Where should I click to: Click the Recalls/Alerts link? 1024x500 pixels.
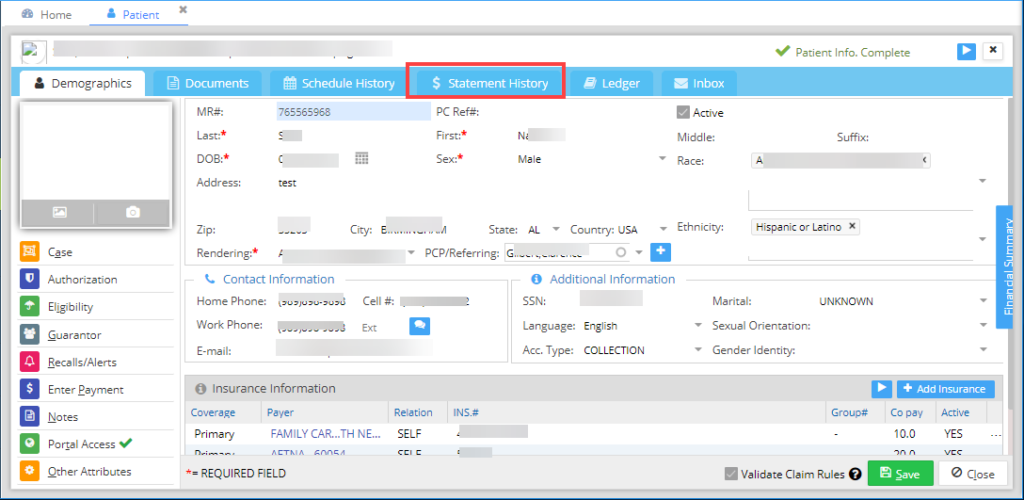(82, 362)
